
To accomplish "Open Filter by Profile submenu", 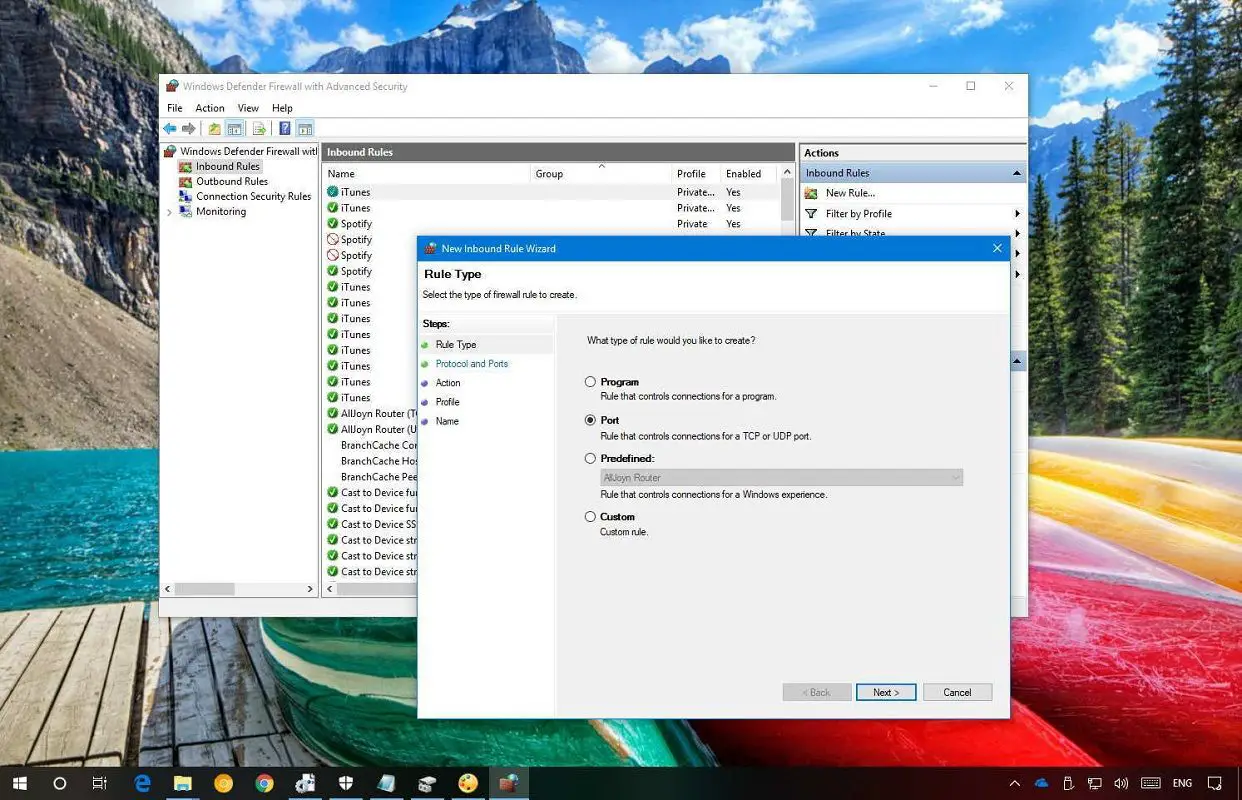I will tap(858, 214).
